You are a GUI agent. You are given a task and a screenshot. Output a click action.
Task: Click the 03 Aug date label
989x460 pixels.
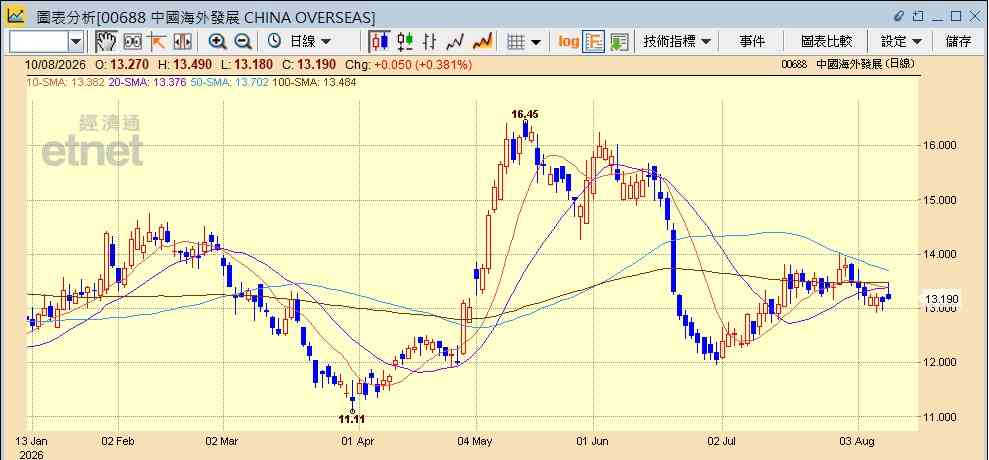(859, 442)
